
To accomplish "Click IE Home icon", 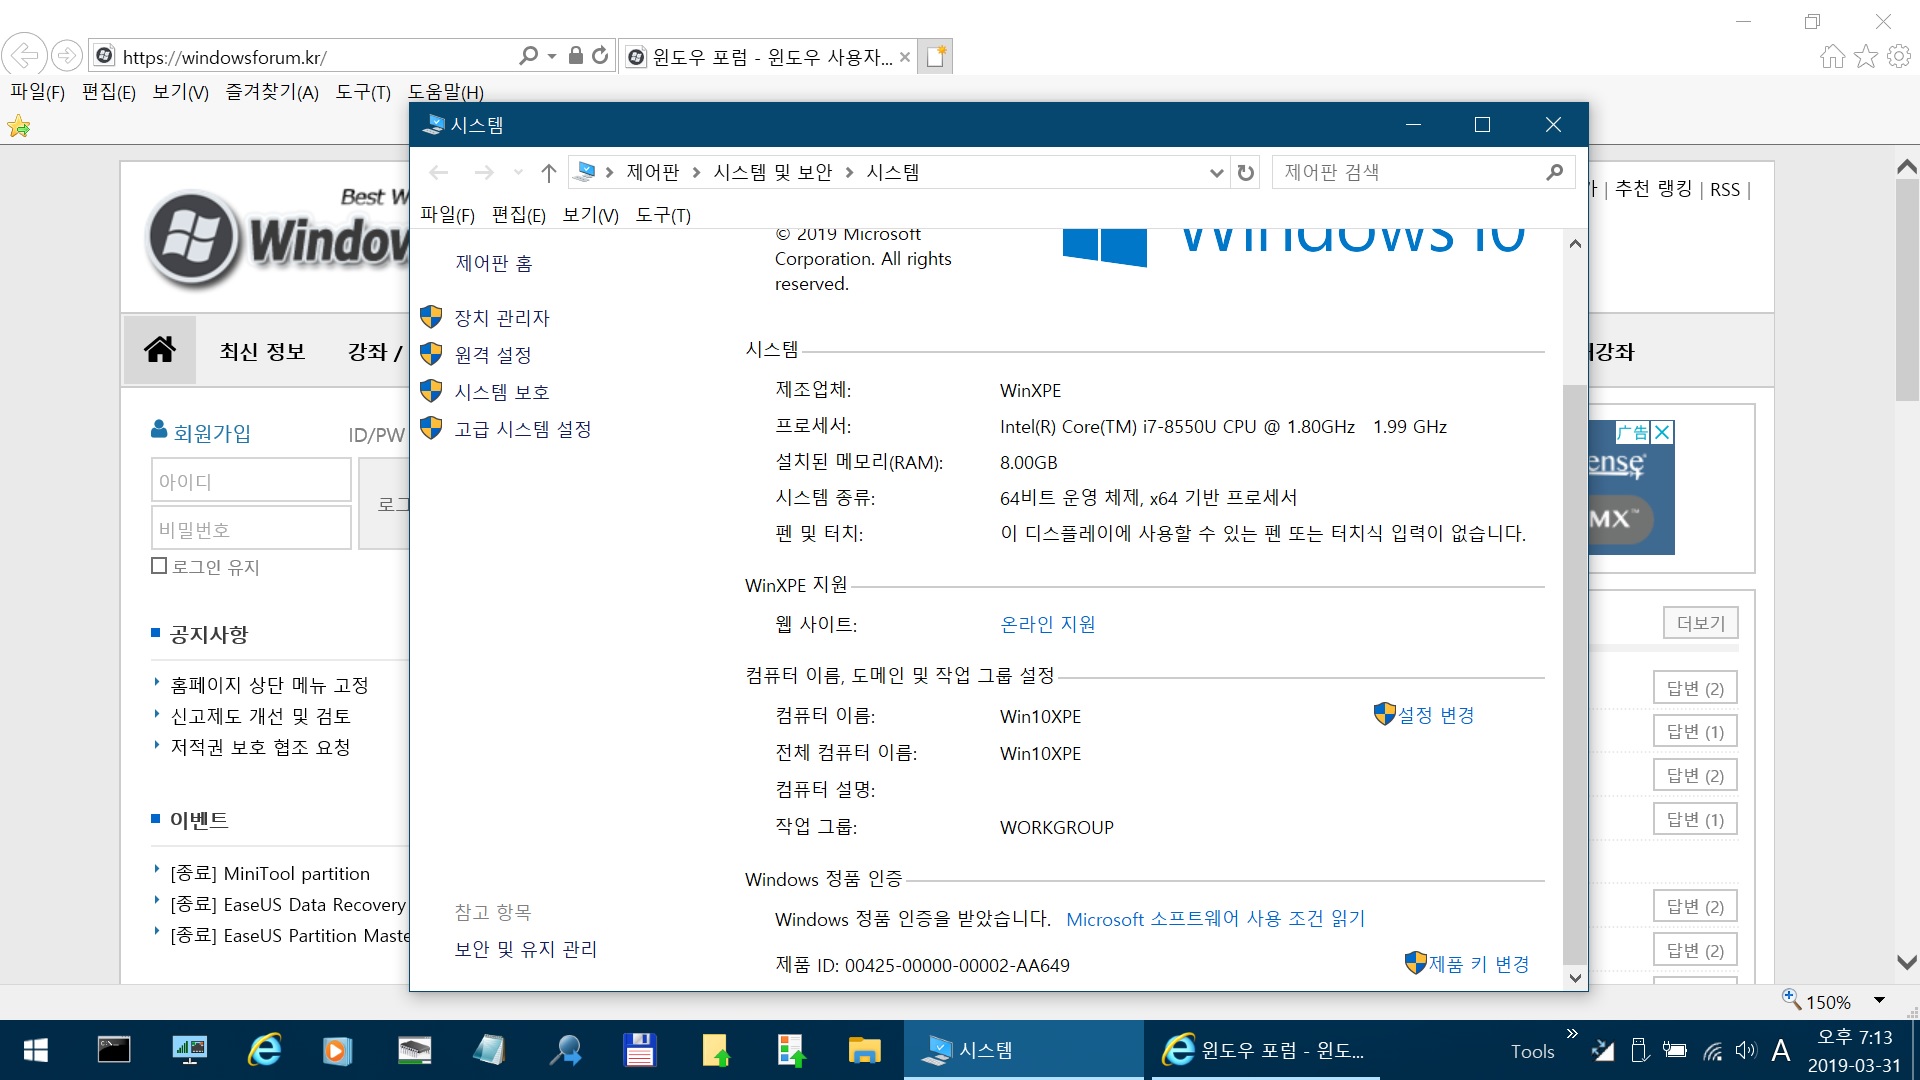I will click(1832, 56).
